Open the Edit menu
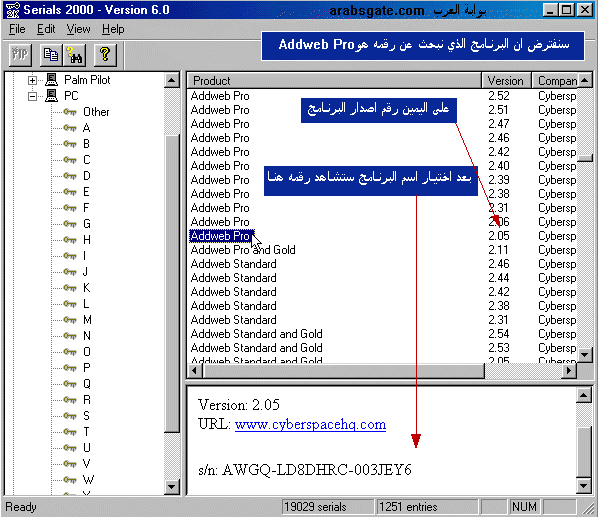This screenshot has height=517, width=598. (x=46, y=29)
